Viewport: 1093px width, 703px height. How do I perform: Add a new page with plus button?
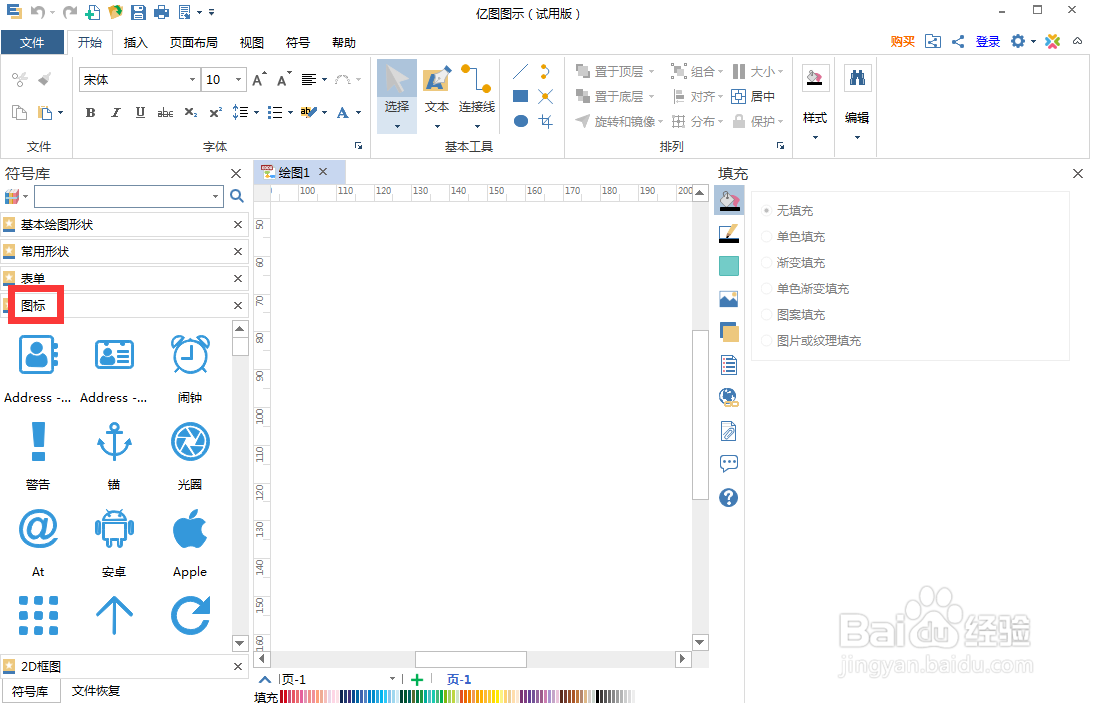417,679
